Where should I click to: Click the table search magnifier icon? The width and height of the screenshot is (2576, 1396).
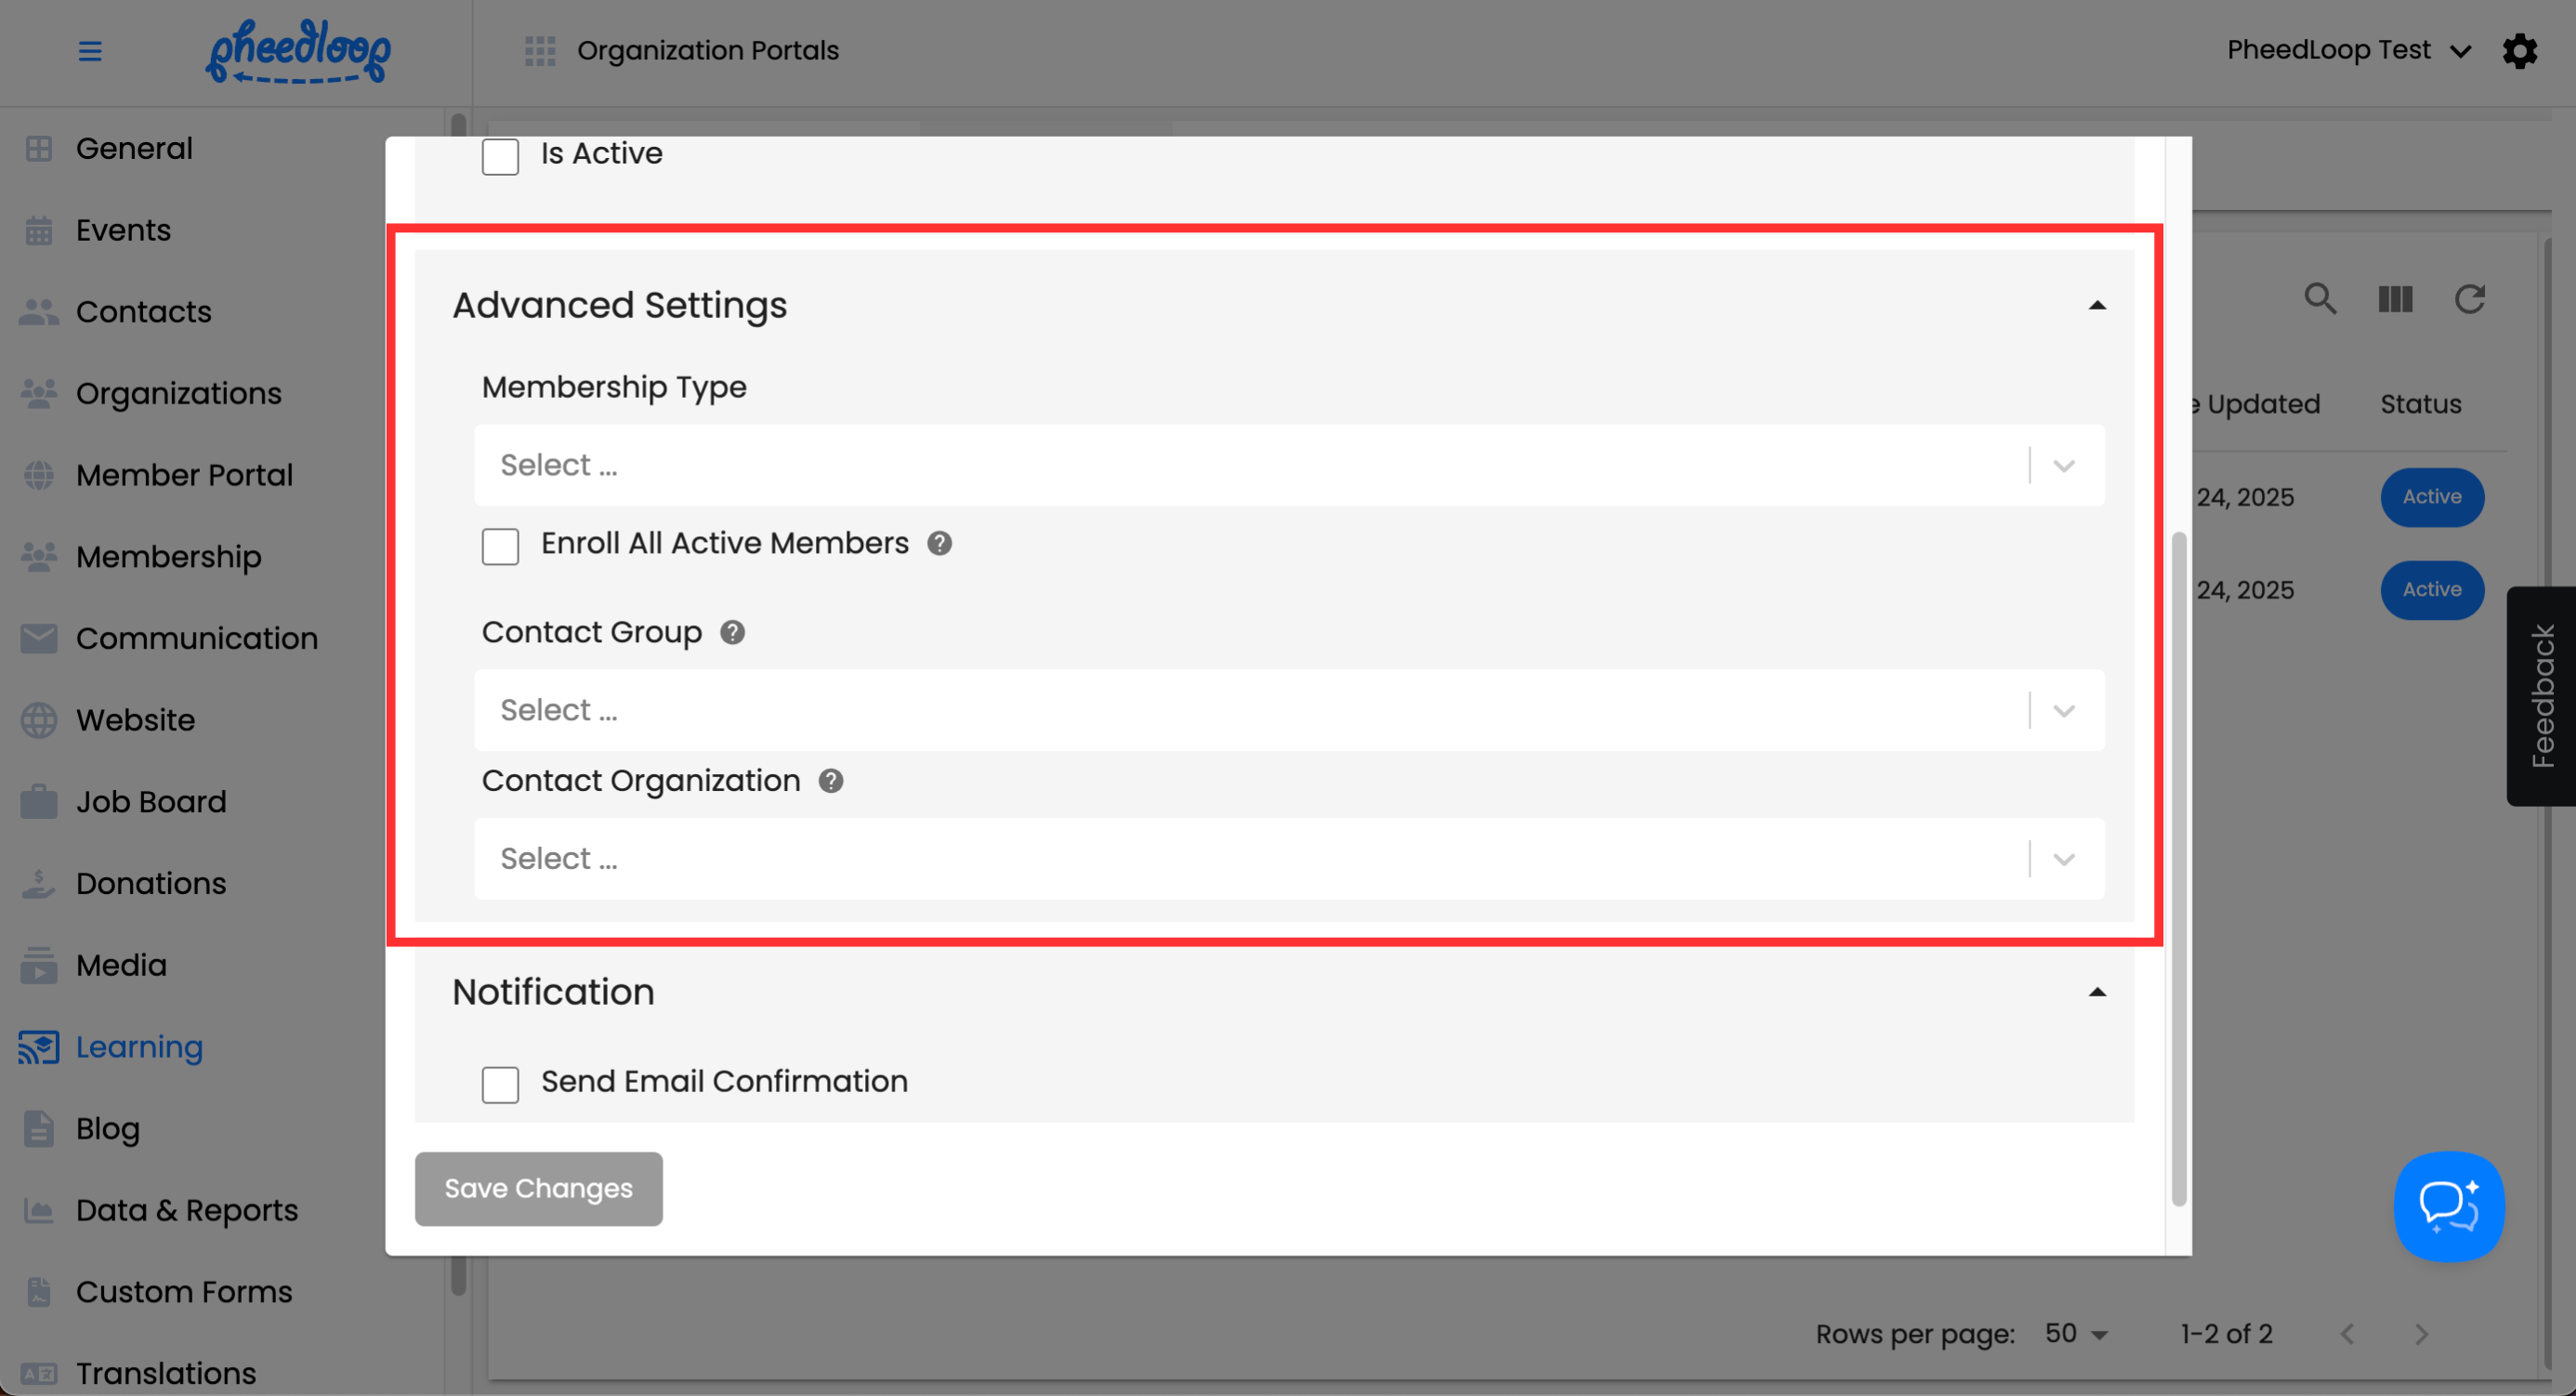(2320, 299)
